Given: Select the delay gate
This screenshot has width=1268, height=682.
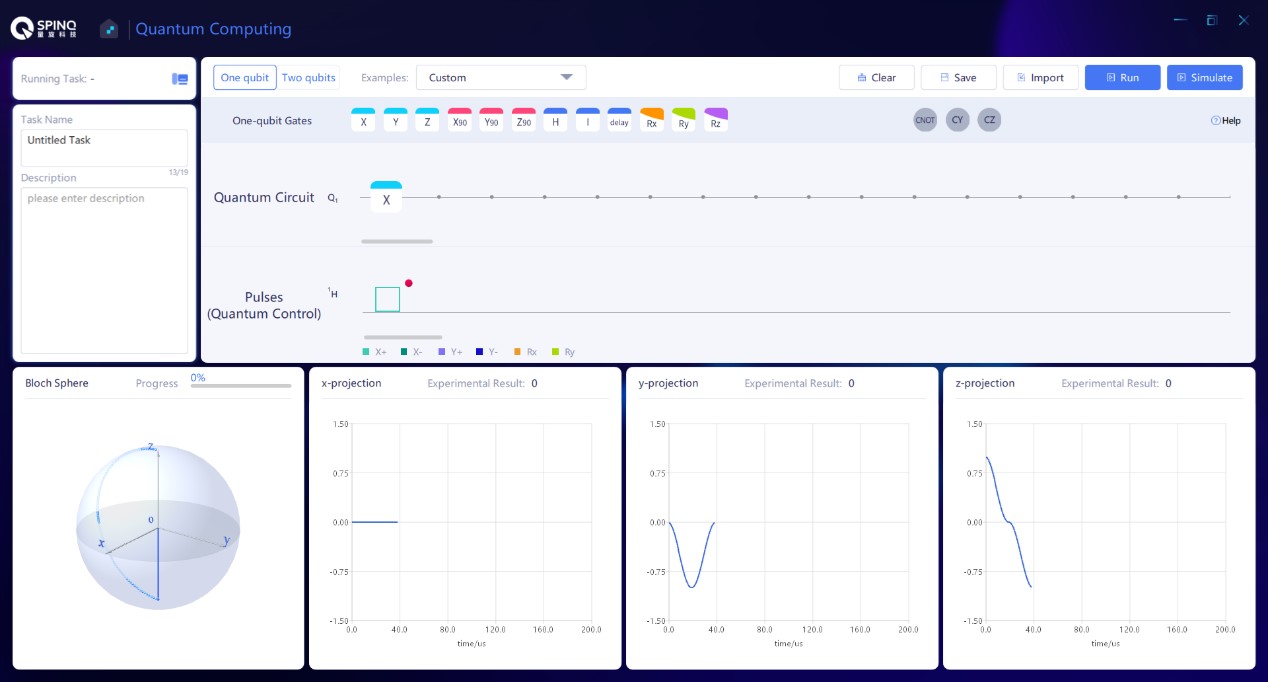Looking at the screenshot, I should (x=619, y=121).
